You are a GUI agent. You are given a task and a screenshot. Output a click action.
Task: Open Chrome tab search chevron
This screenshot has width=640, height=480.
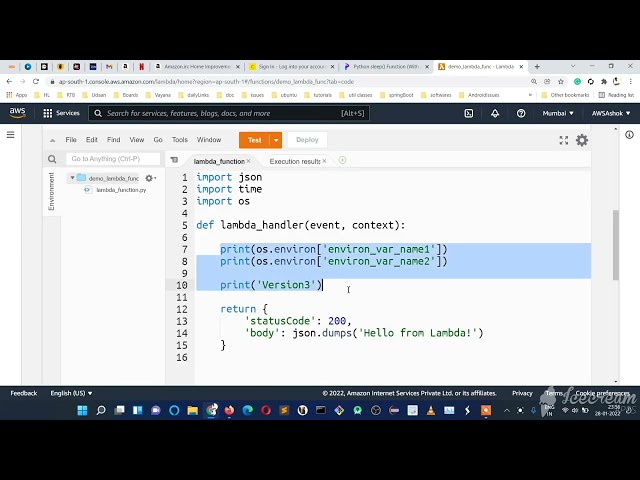tap(573, 66)
